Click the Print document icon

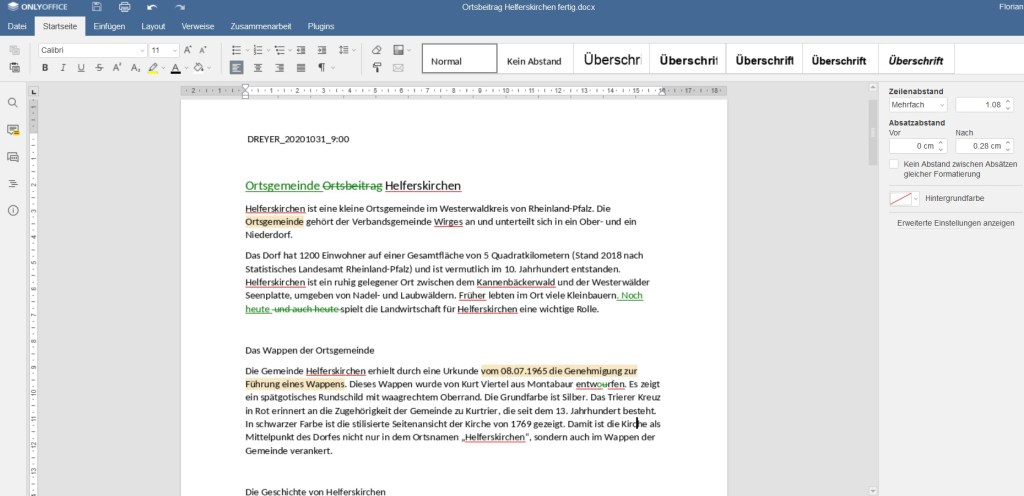pos(125,7)
